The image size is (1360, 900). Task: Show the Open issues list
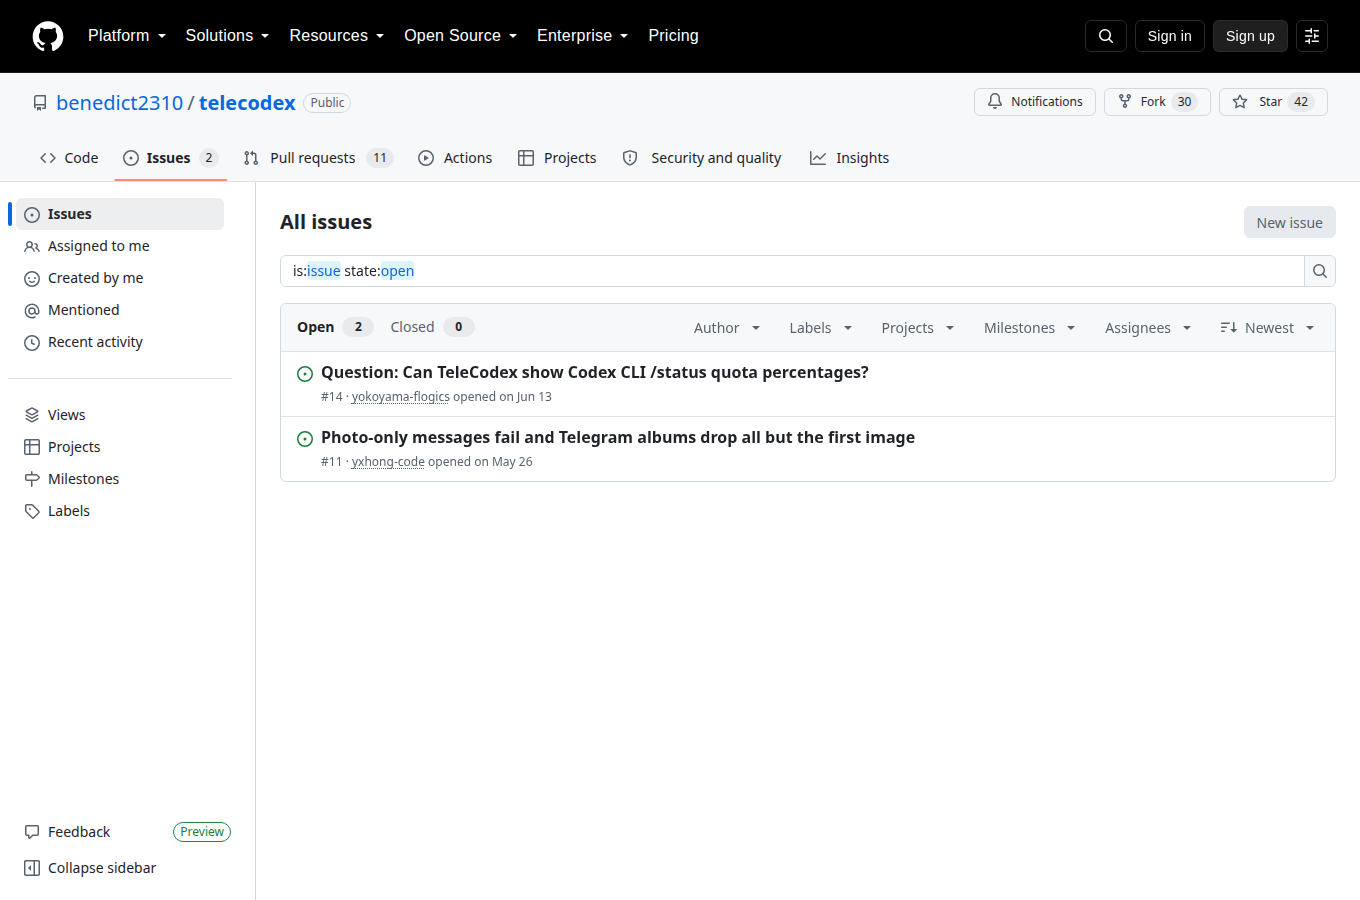point(335,327)
